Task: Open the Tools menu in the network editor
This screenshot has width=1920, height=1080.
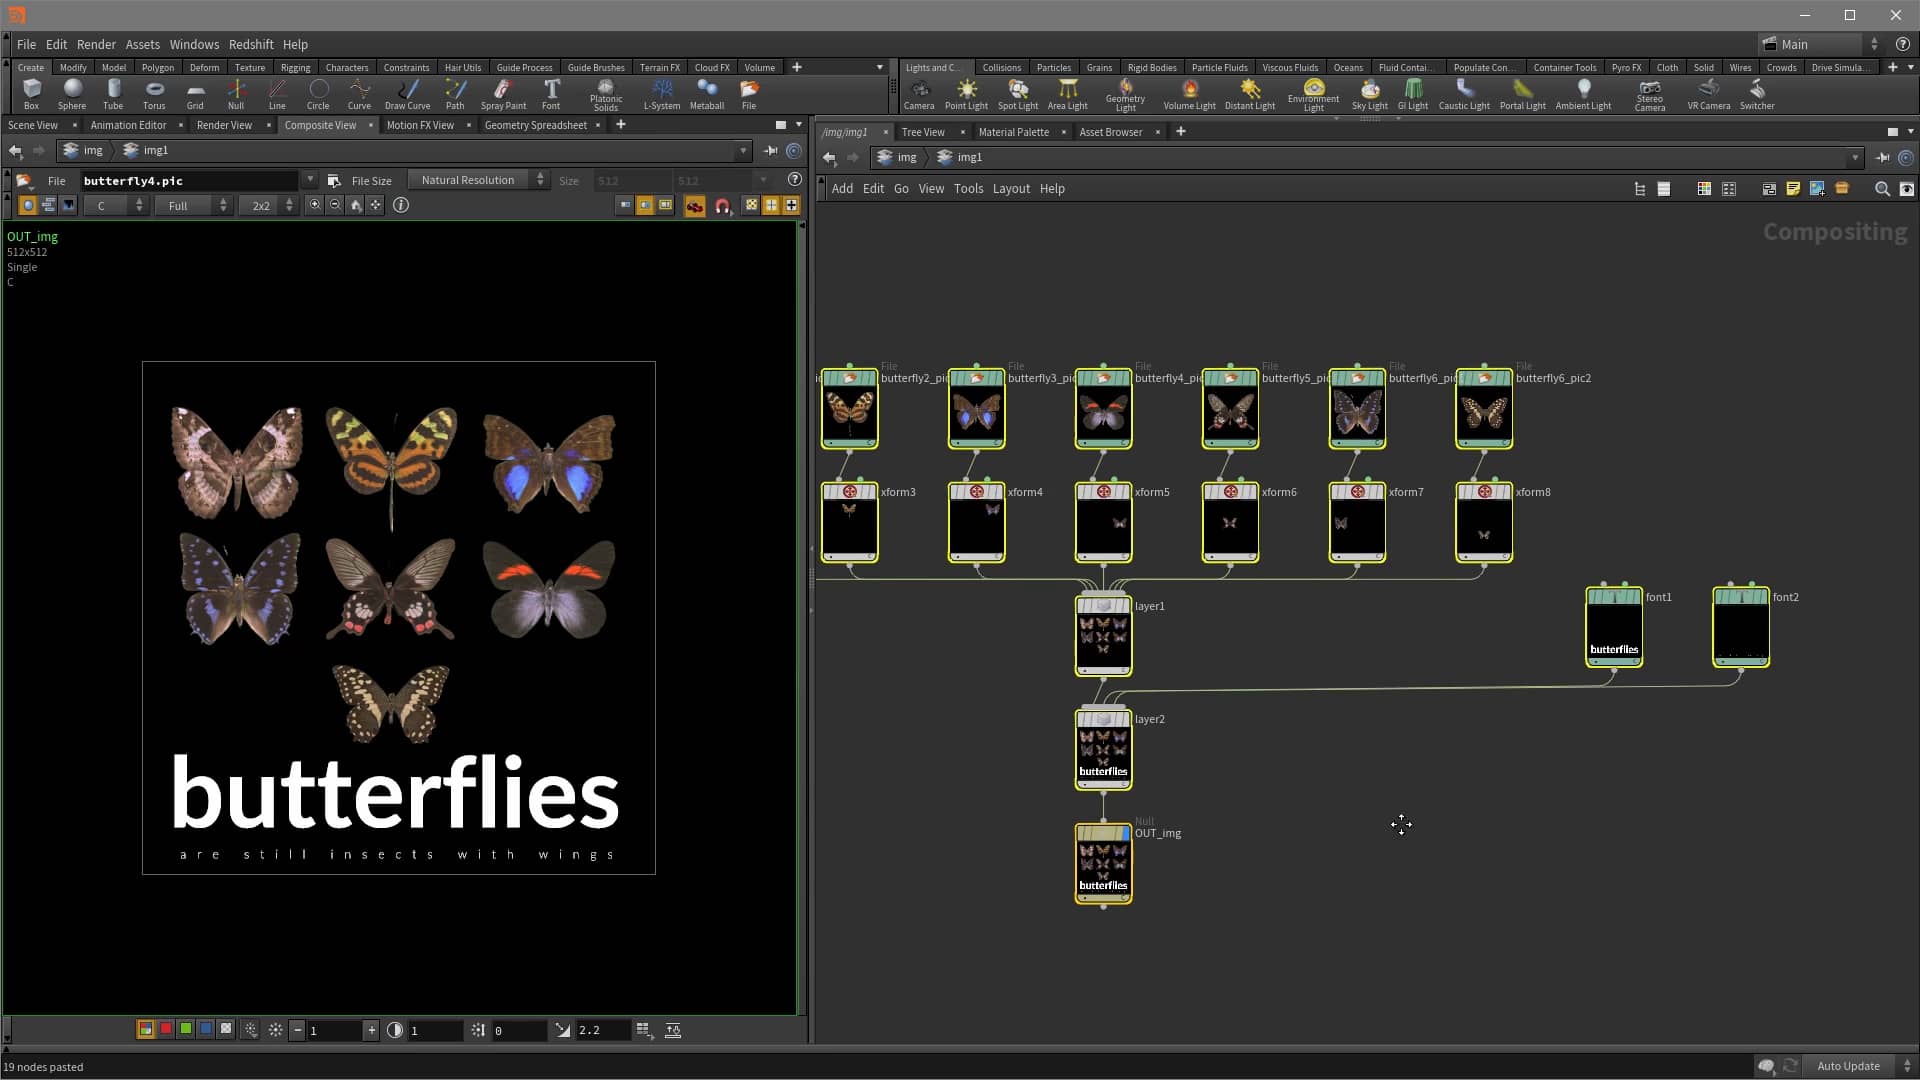Action: (967, 188)
